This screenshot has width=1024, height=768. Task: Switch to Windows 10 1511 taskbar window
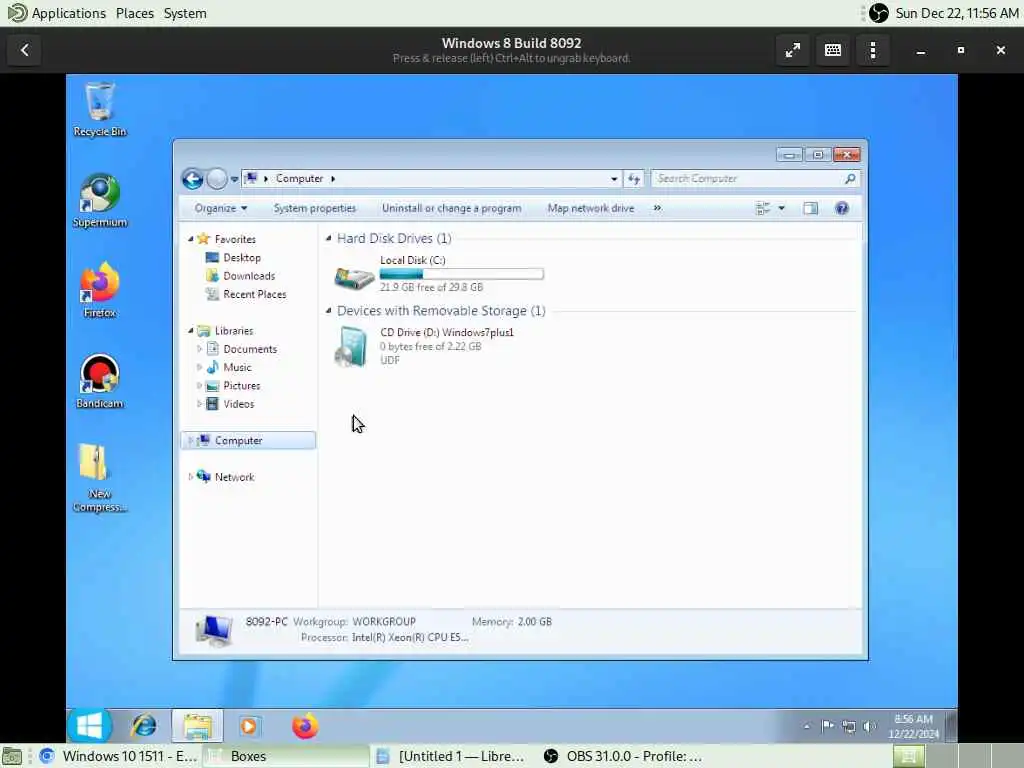[x=119, y=756]
